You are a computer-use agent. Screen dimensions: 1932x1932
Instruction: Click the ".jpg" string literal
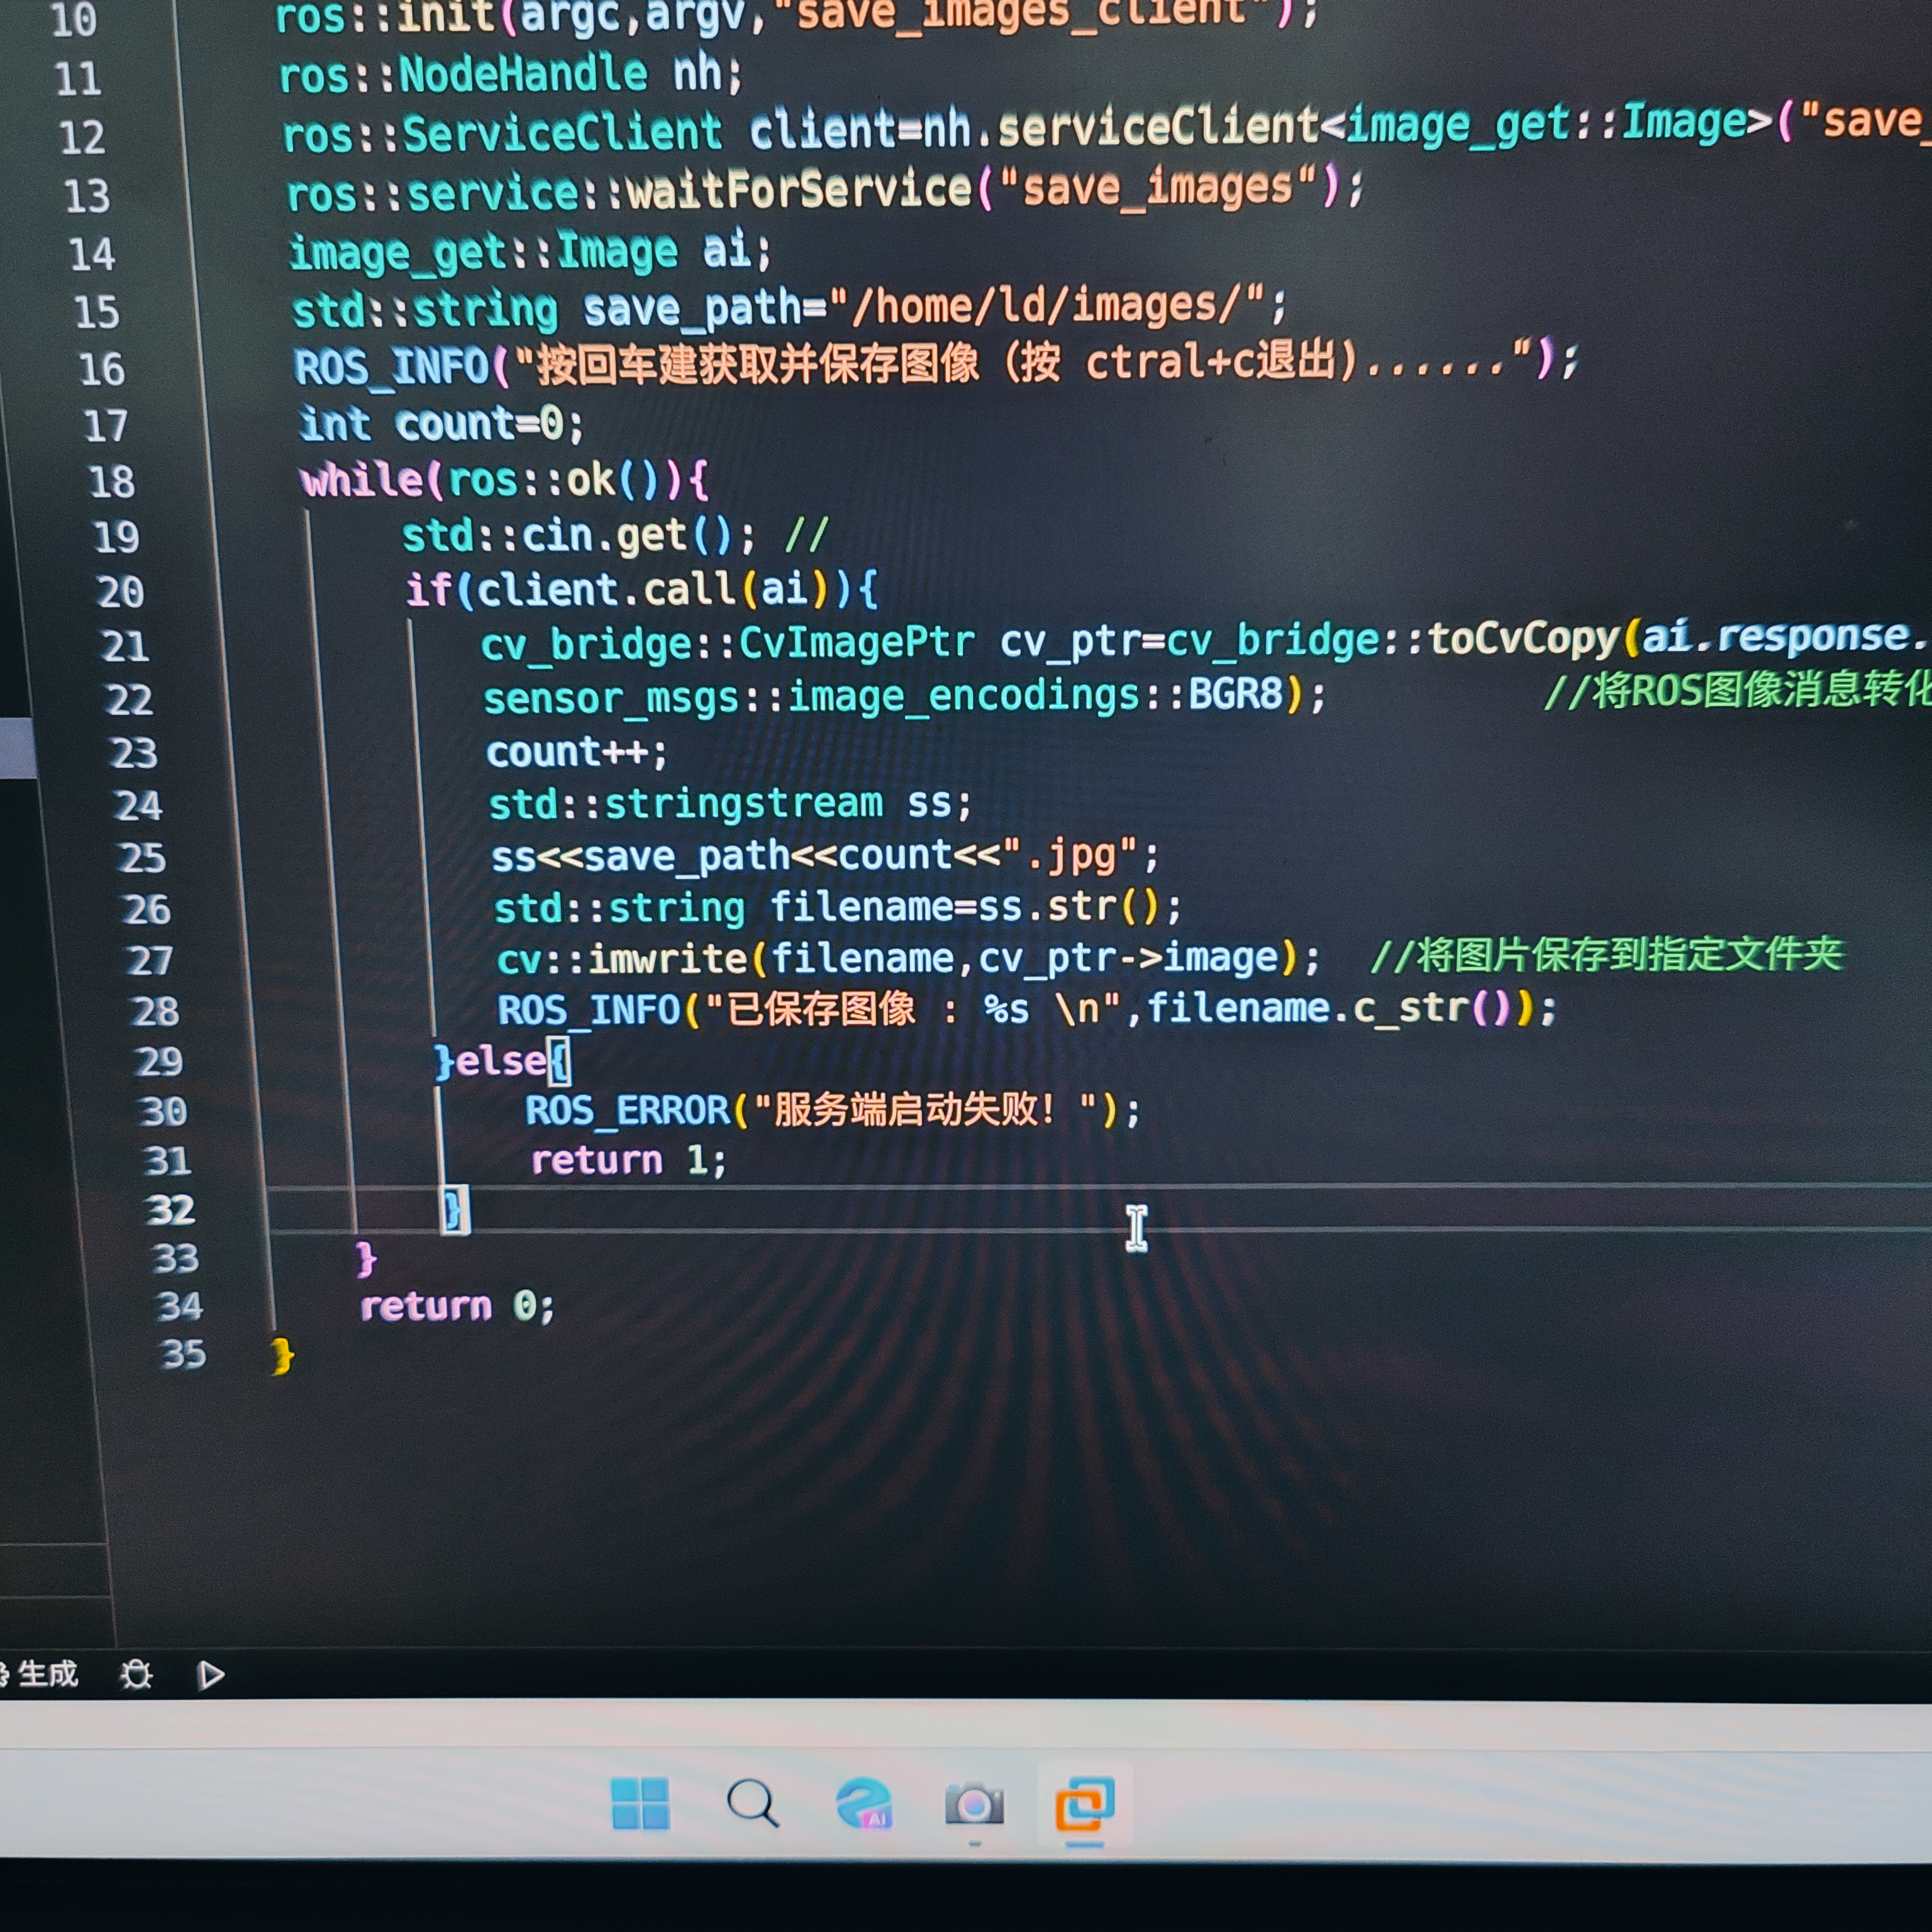point(1070,856)
